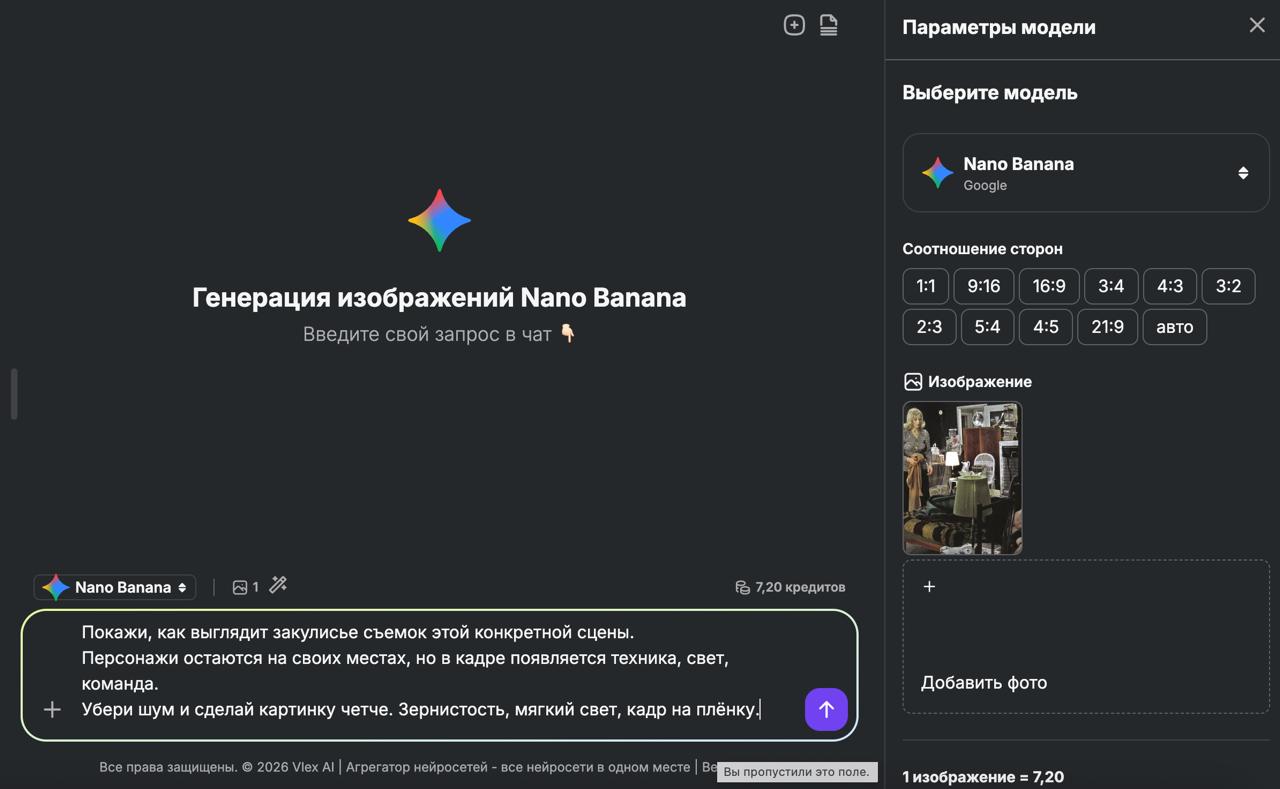This screenshot has width=1280, height=789.
Task: Click the magic wand prompt enhancer icon
Action: pos(277,585)
